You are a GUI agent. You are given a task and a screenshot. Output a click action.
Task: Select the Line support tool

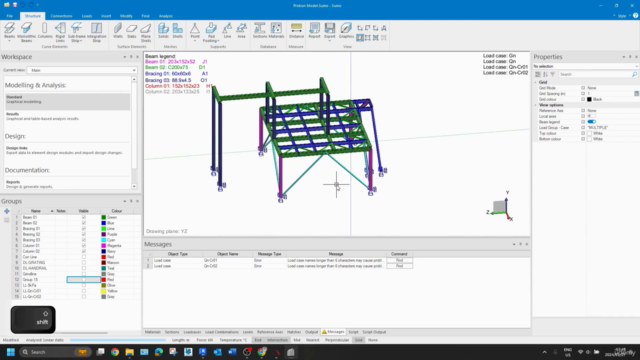(x=227, y=30)
